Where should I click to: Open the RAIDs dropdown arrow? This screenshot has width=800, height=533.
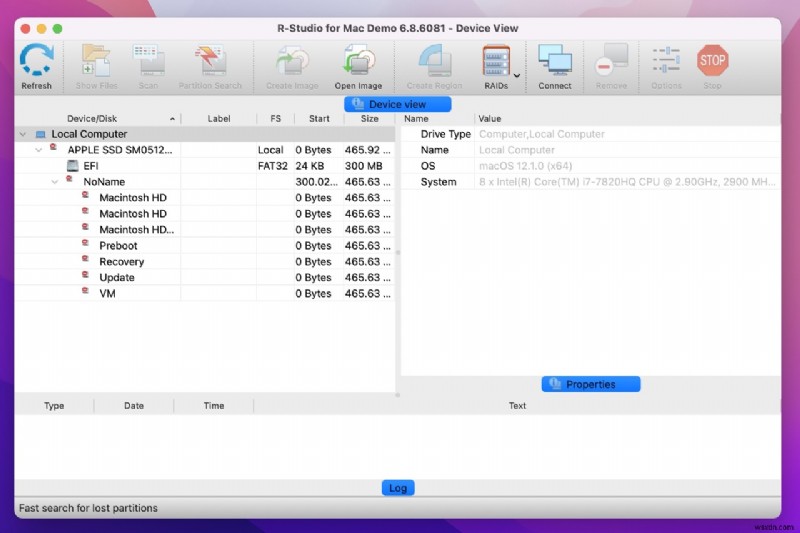(517, 75)
